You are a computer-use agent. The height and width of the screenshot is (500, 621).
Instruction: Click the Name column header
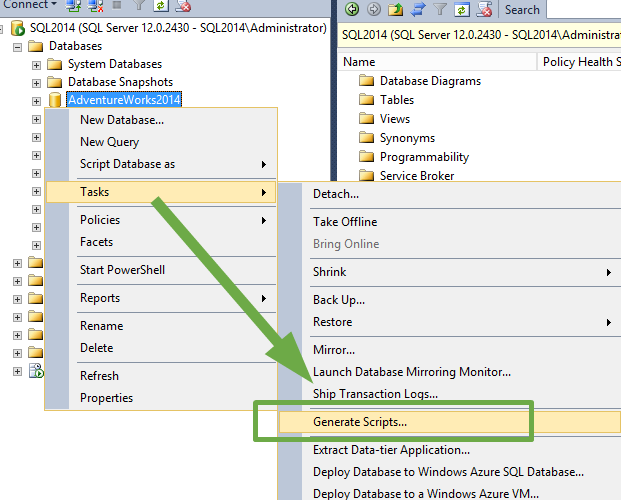click(437, 62)
